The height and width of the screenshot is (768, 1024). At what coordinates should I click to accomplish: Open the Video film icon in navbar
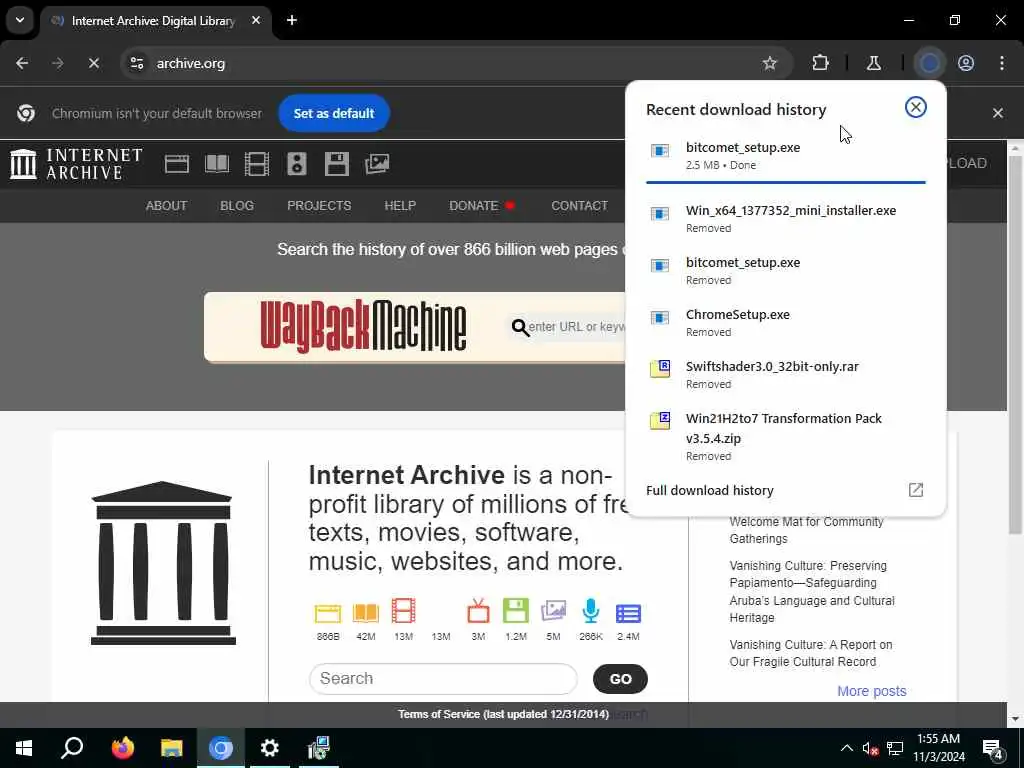click(x=257, y=164)
